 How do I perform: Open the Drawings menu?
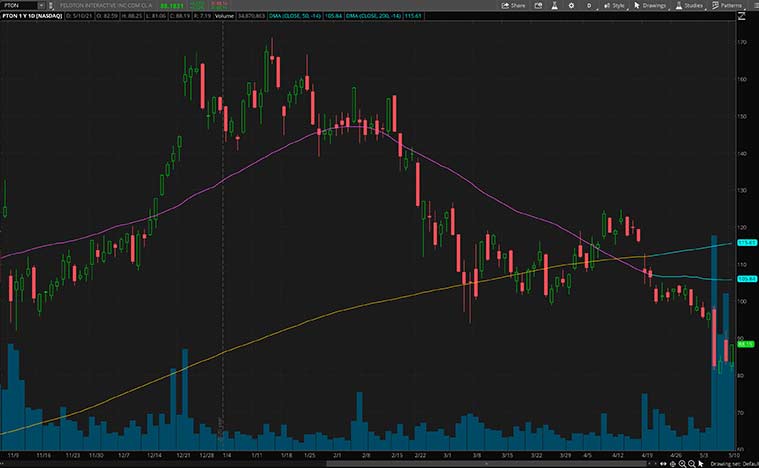[x=651, y=5]
